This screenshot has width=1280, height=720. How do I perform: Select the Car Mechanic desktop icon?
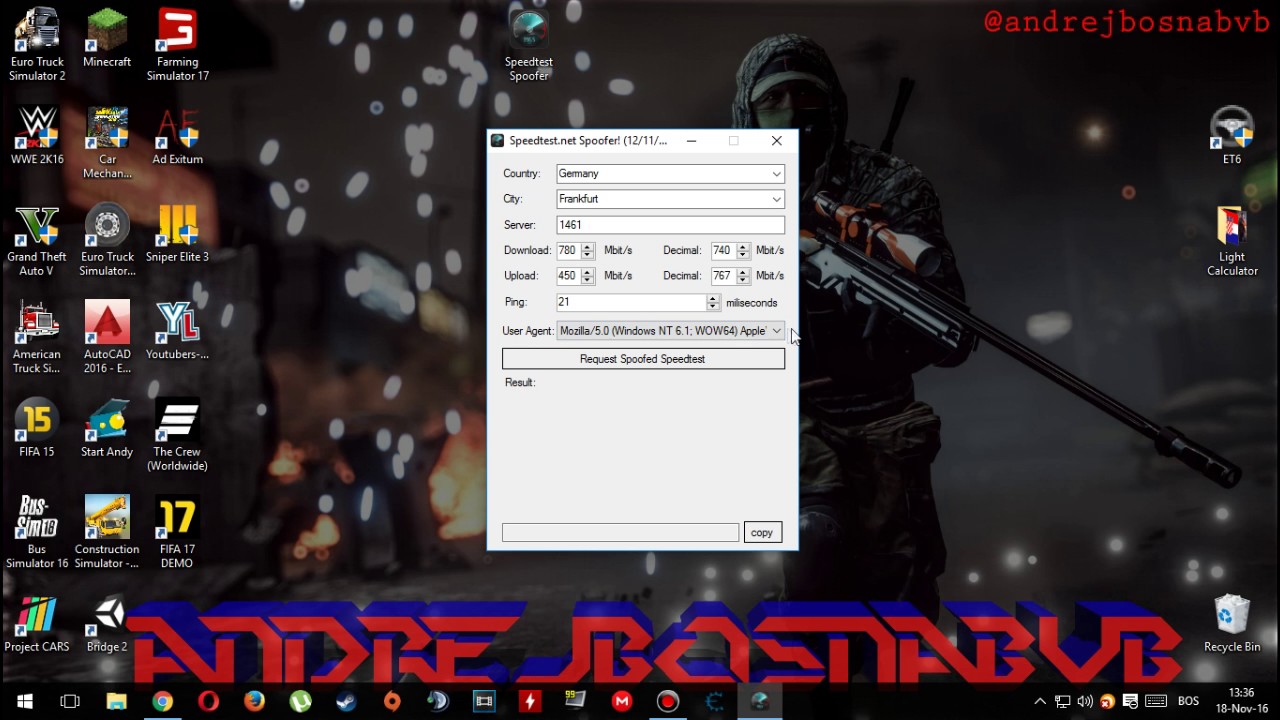coord(107,143)
